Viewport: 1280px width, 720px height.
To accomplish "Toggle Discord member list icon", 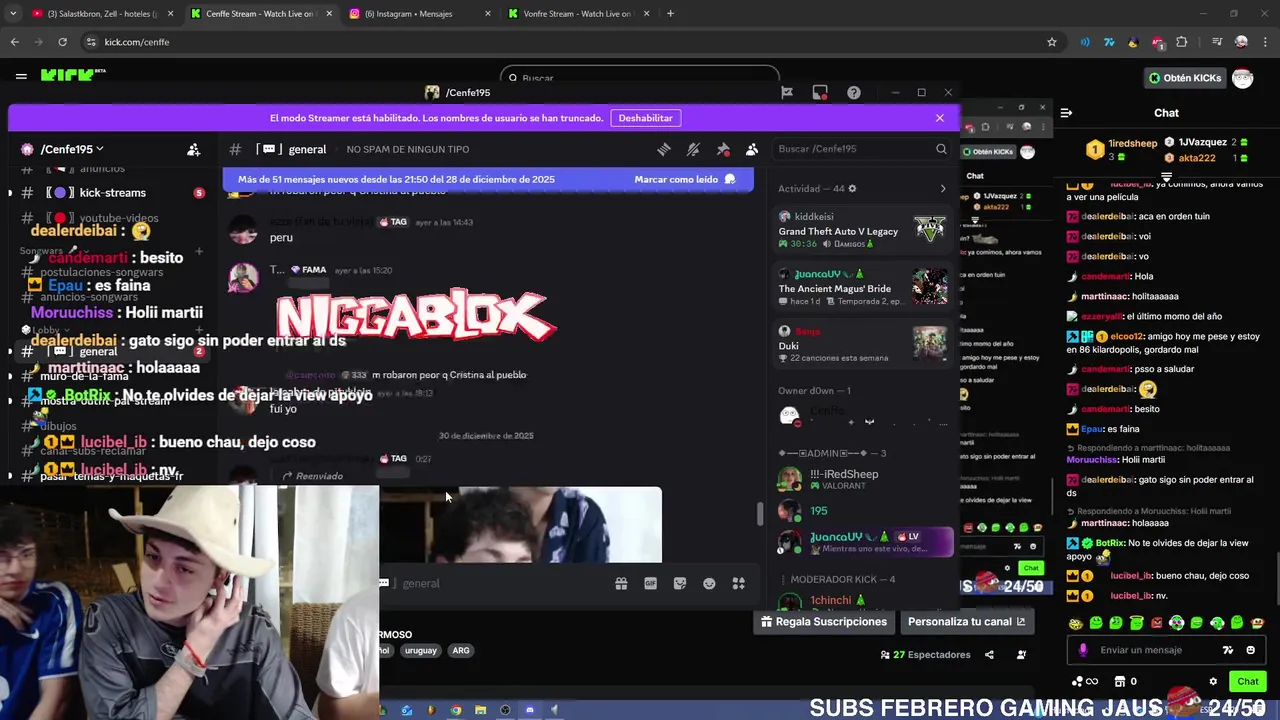I will [x=752, y=149].
